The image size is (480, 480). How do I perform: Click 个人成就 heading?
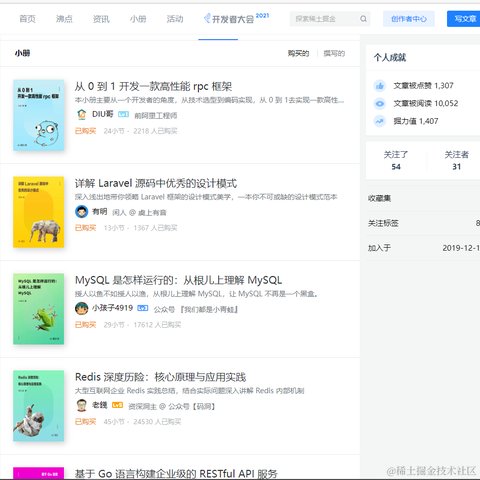coord(390,58)
